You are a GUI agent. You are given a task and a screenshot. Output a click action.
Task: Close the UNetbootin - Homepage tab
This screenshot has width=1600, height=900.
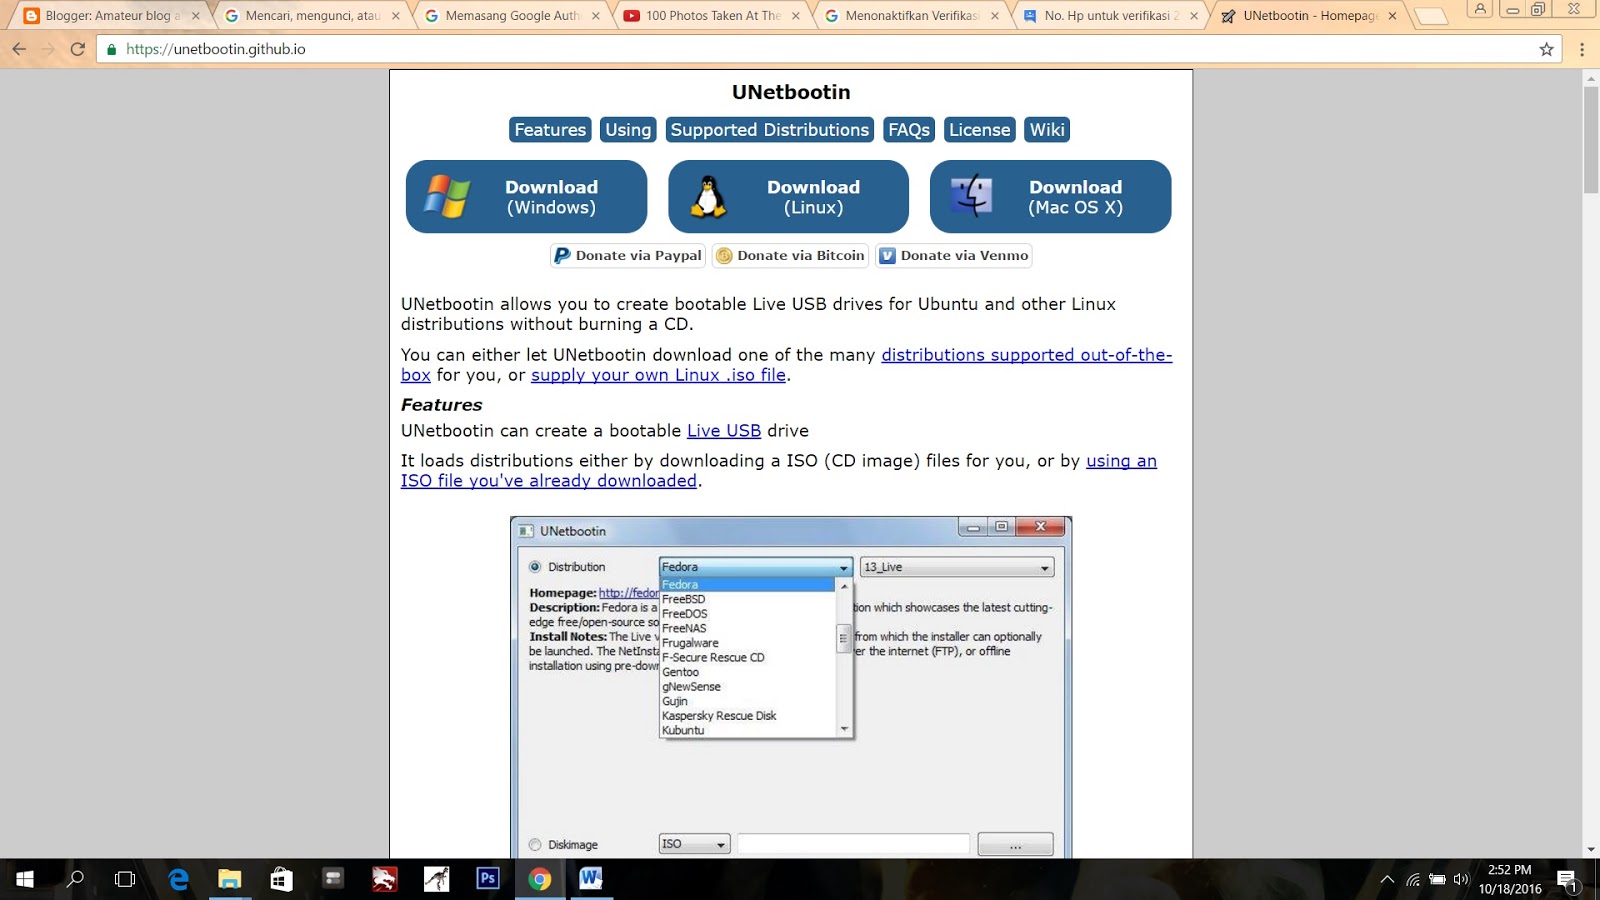1392,16
